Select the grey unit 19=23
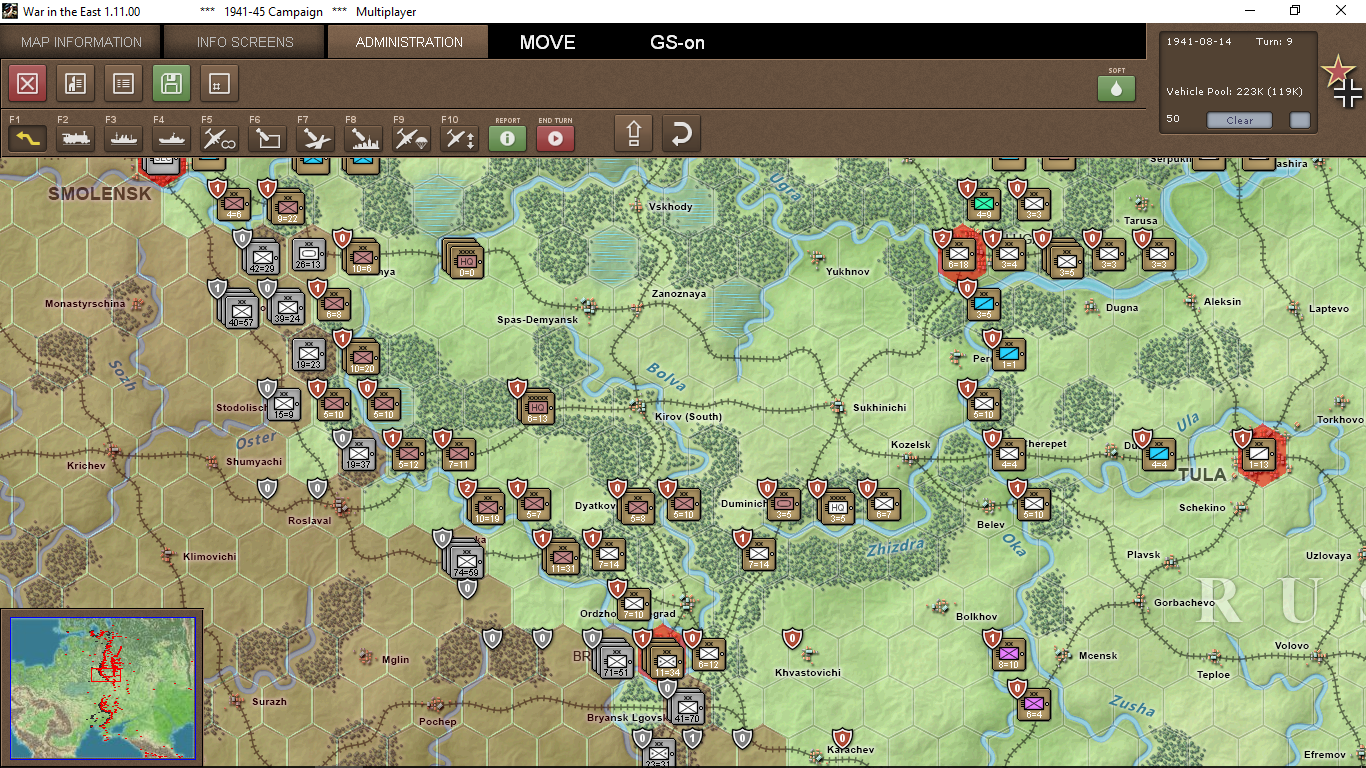The image size is (1366, 768). tap(309, 354)
